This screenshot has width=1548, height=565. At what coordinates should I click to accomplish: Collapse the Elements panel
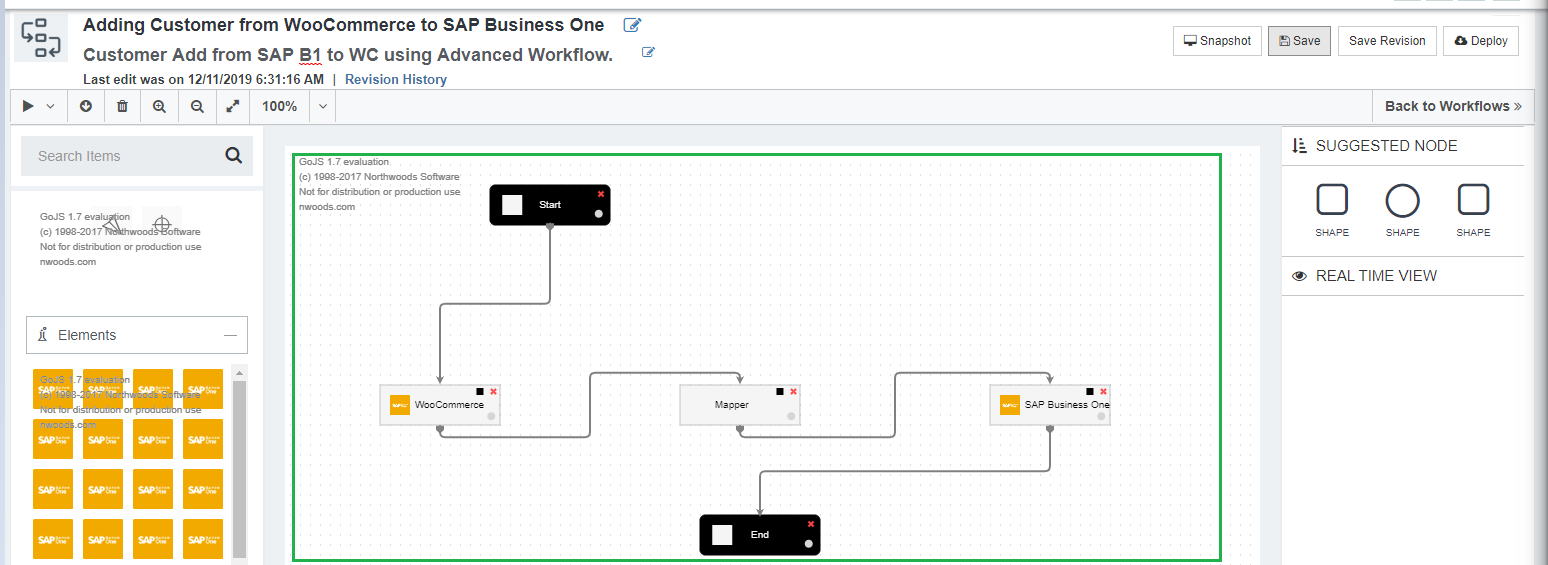230,336
